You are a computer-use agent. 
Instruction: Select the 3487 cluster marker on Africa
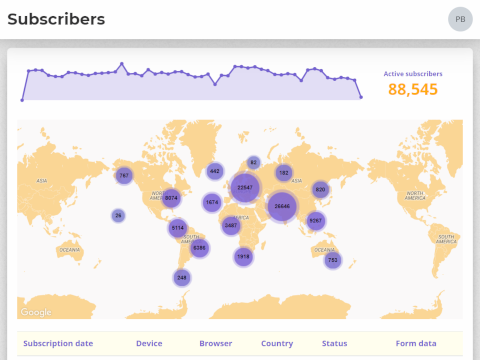(231, 225)
